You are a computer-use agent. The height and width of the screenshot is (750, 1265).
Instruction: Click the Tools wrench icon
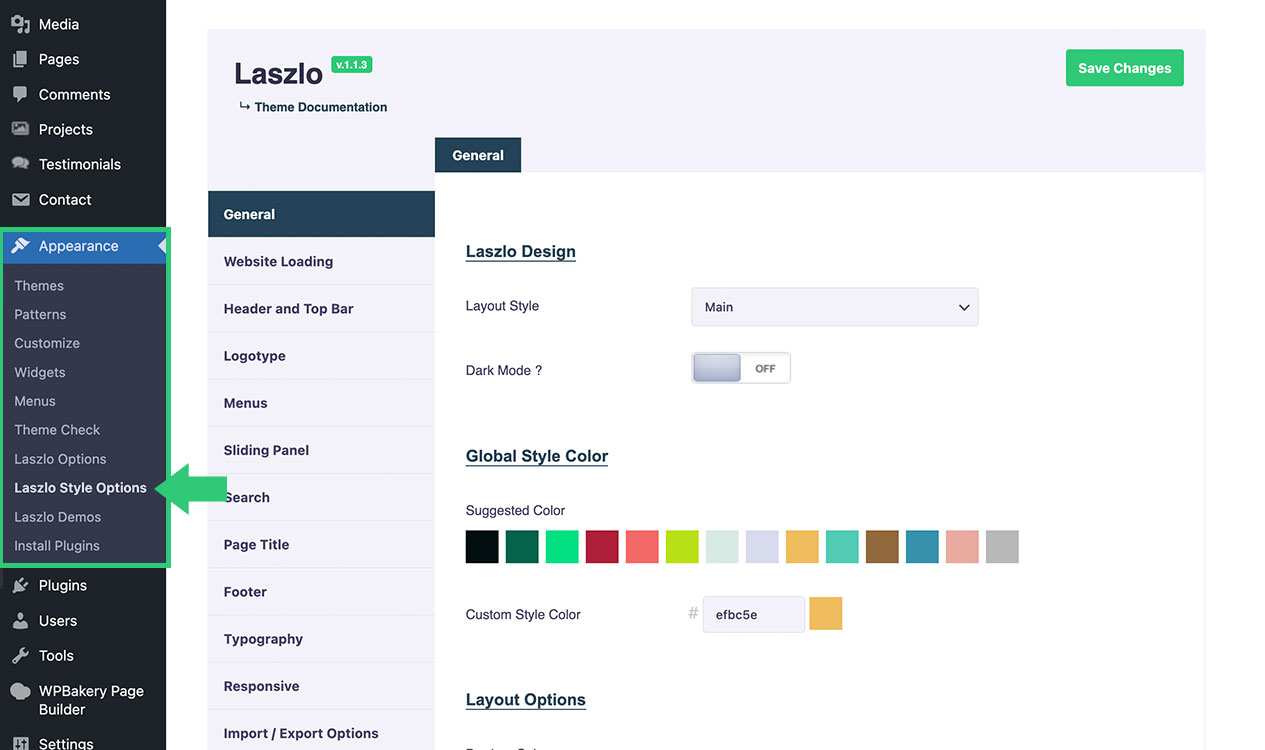[x=20, y=655]
